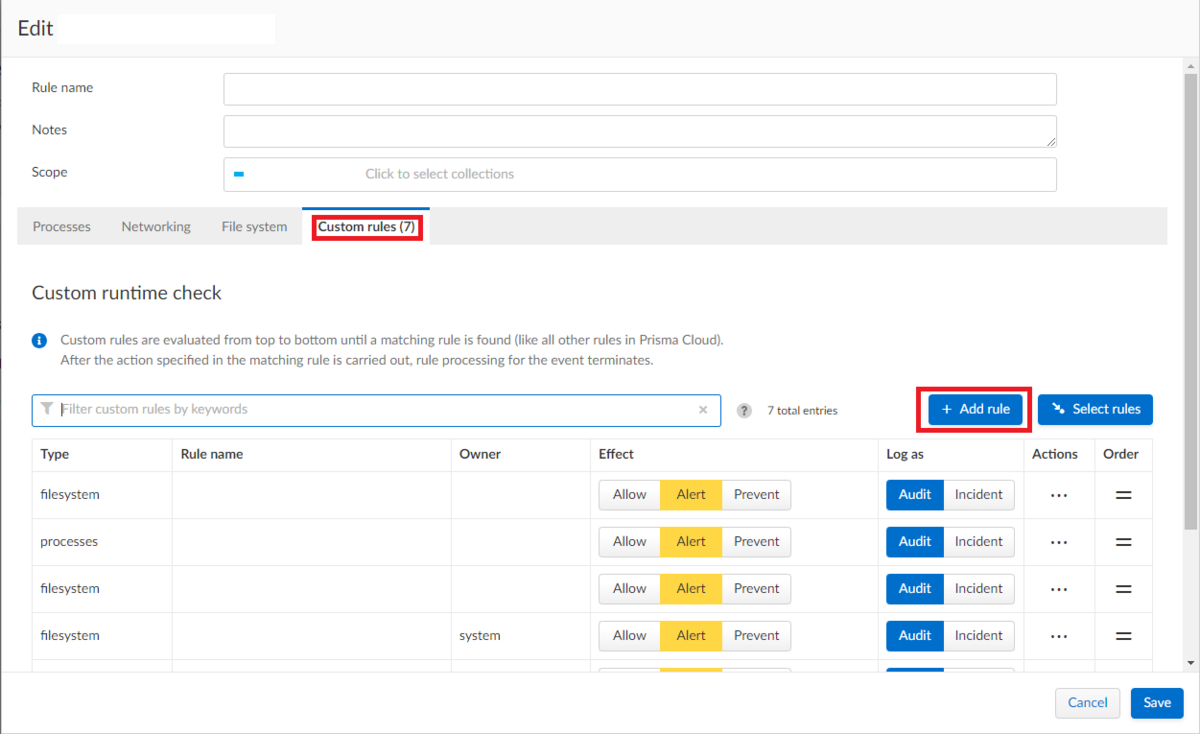Set processes rule effect to Prevent
Screen dimensions: 1200x734
pos(756,542)
